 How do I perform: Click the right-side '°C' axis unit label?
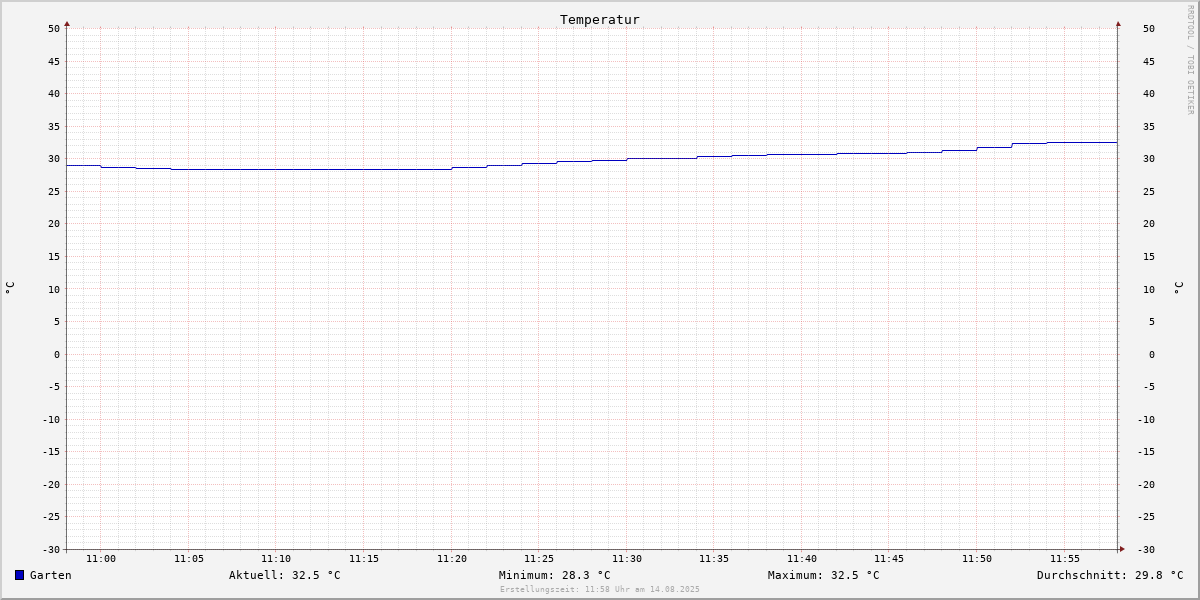coord(1178,288)
